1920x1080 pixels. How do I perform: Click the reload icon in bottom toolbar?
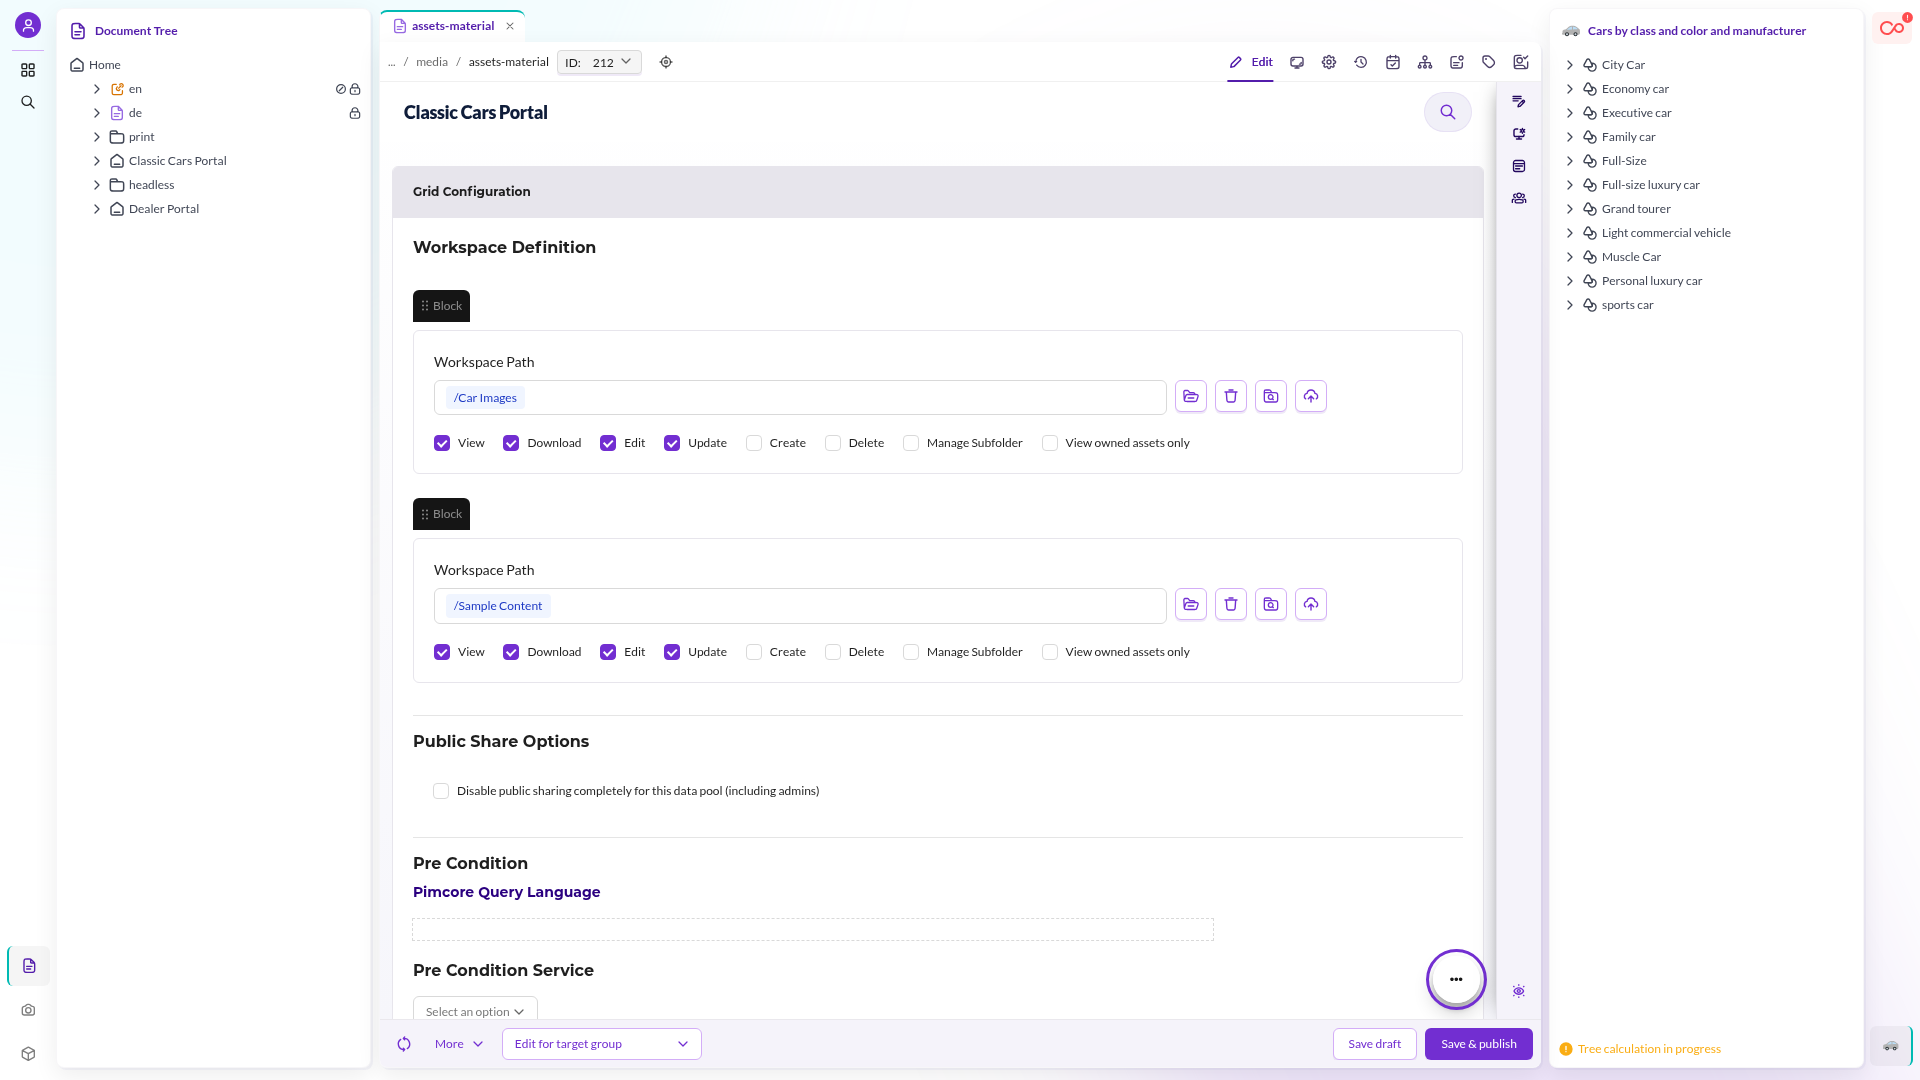404,1044
